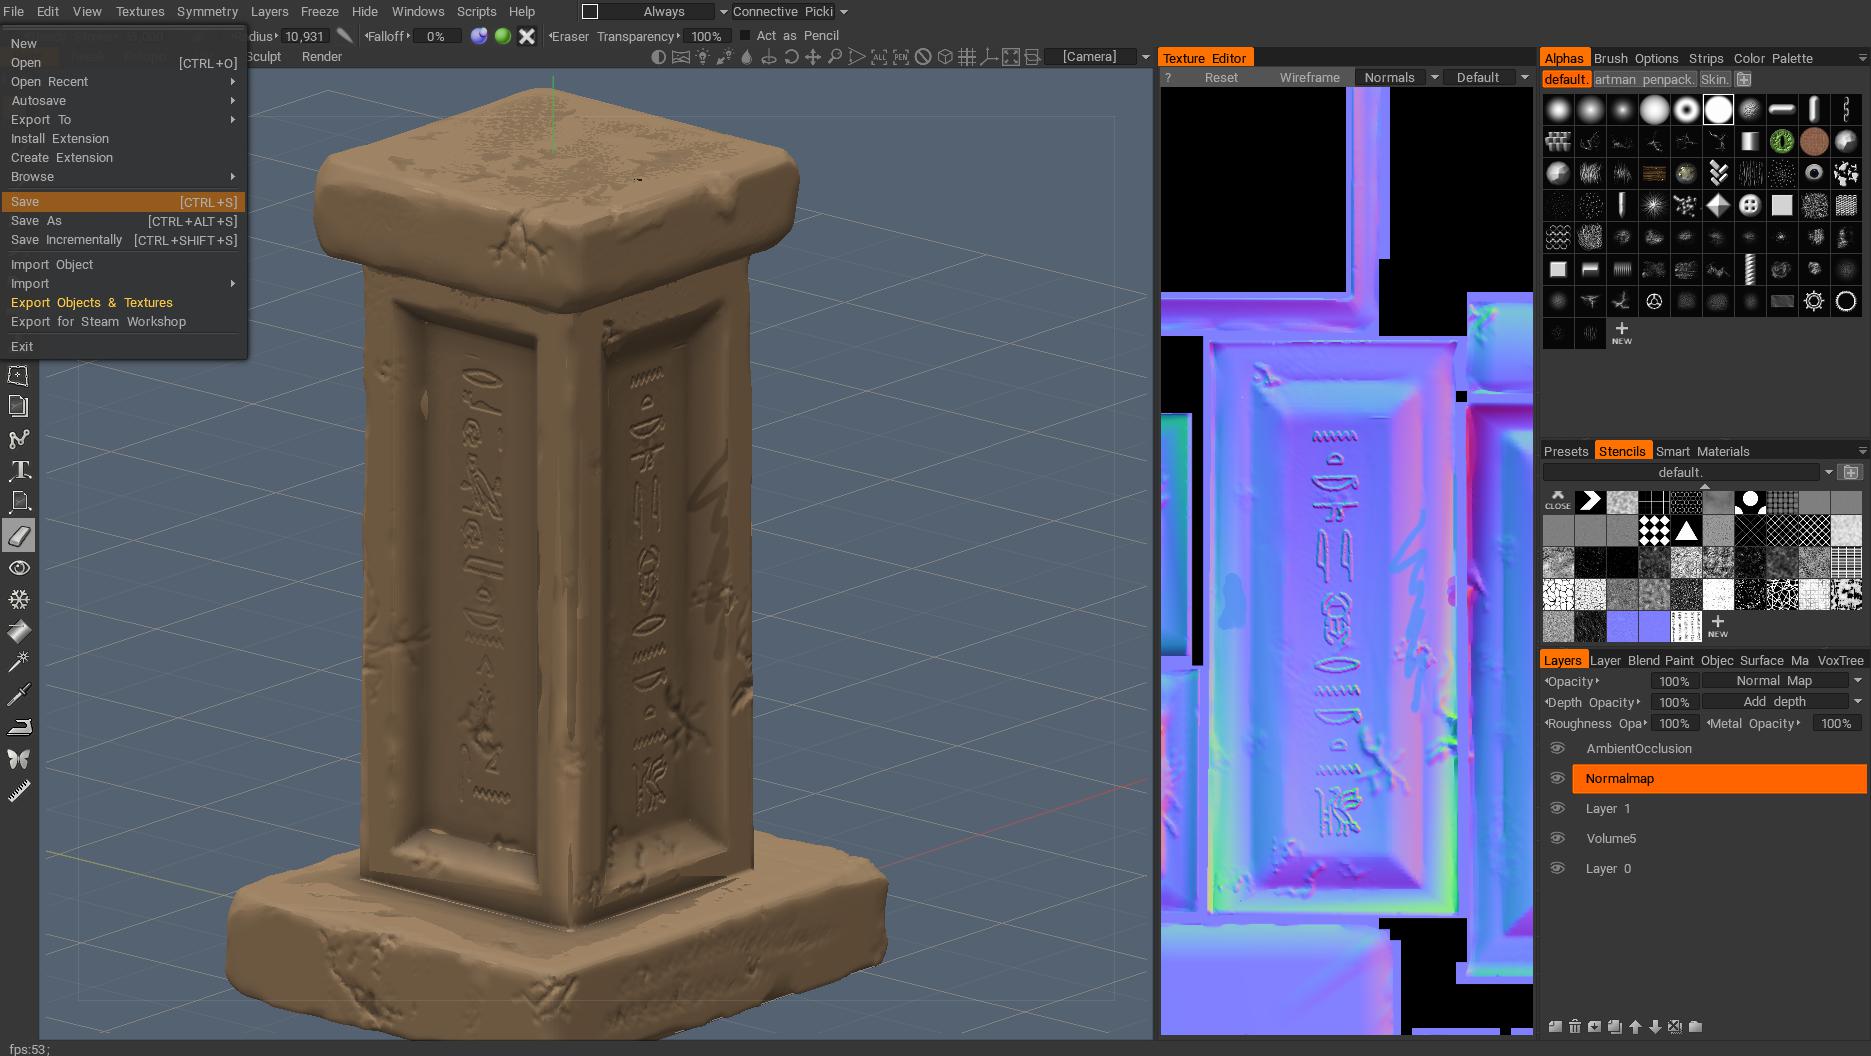Screen dimensions: 1871x1056
Task: Click the rotate camera icon in viewport bar
Action: click(x=791, y=57)
